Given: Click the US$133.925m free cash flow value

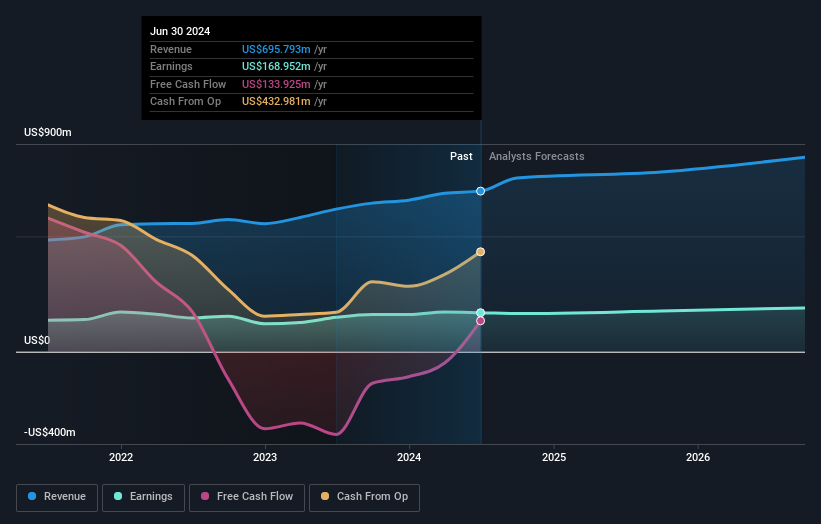Looking at the screenshot, I should [x=276, y=84].
